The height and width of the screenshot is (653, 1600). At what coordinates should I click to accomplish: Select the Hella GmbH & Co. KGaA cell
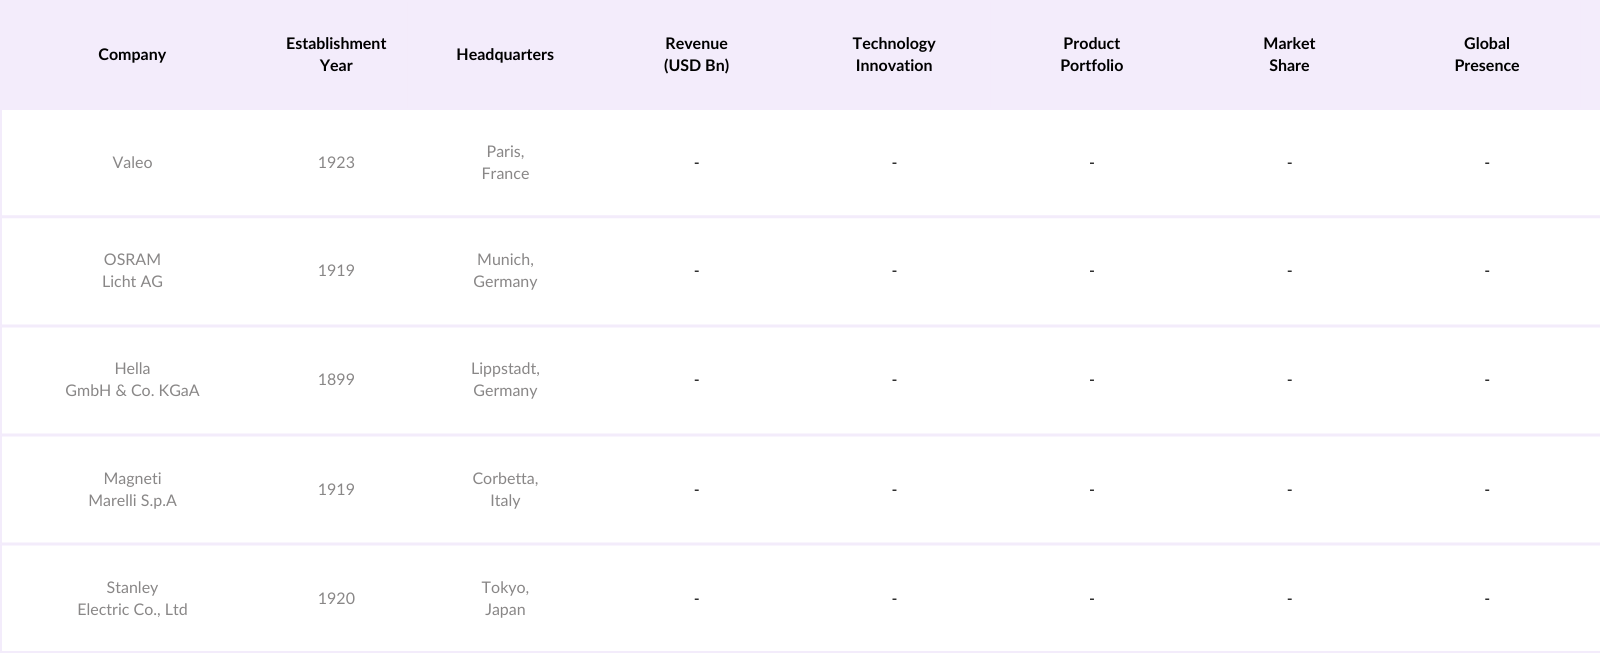(132, 379)
